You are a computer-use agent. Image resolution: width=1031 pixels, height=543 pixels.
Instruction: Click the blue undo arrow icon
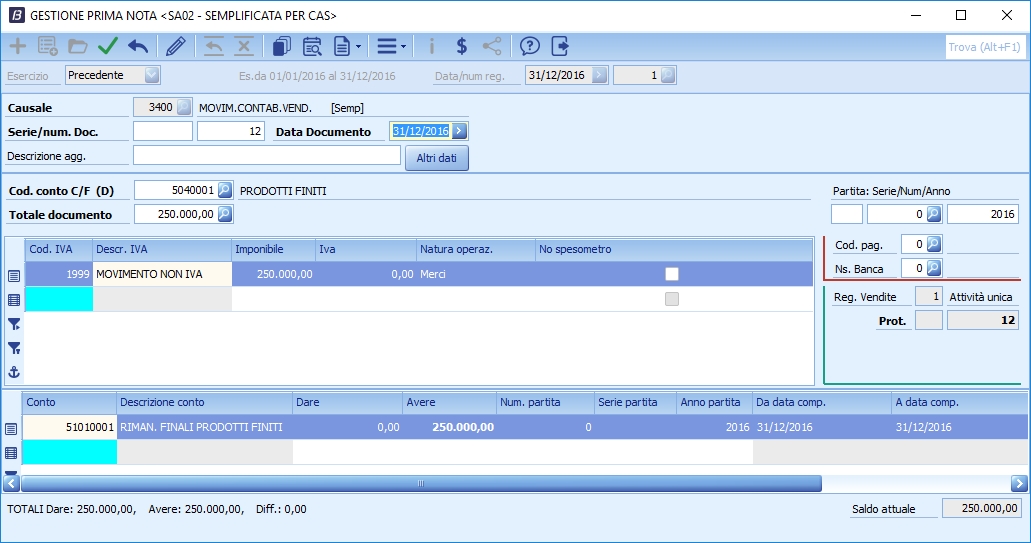[x=138, y=46]
